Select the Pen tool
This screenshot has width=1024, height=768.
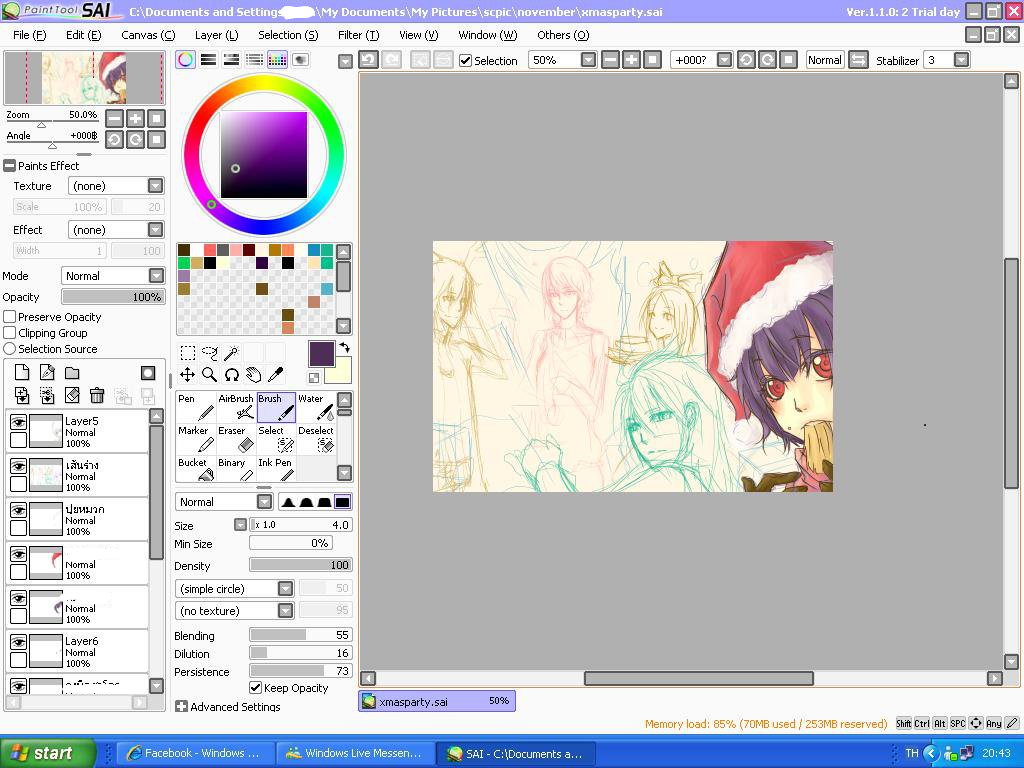point(196,407)
